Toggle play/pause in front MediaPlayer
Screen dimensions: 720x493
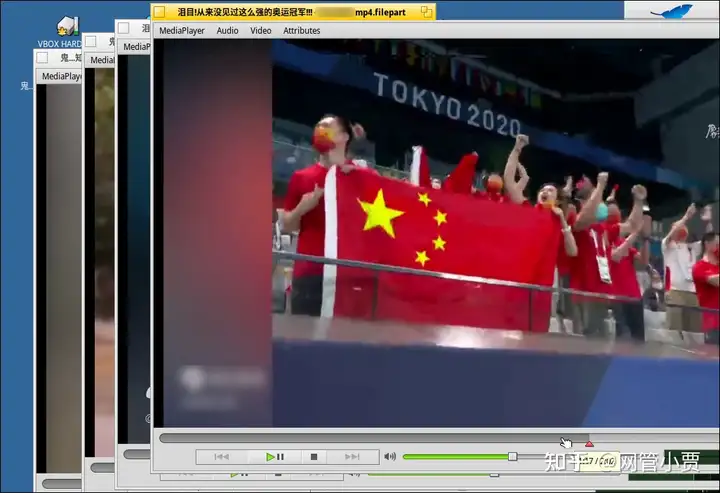point(275,457)
